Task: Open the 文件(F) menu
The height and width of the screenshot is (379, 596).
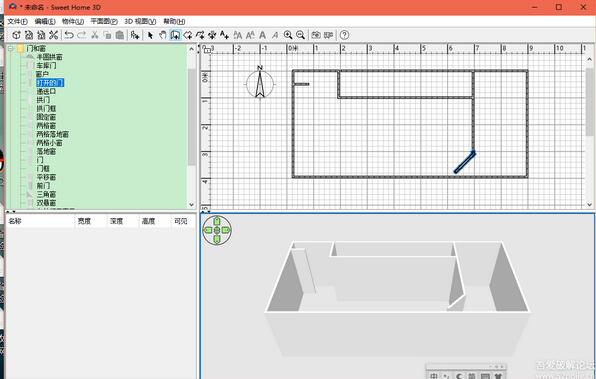Action: [17, 21]
